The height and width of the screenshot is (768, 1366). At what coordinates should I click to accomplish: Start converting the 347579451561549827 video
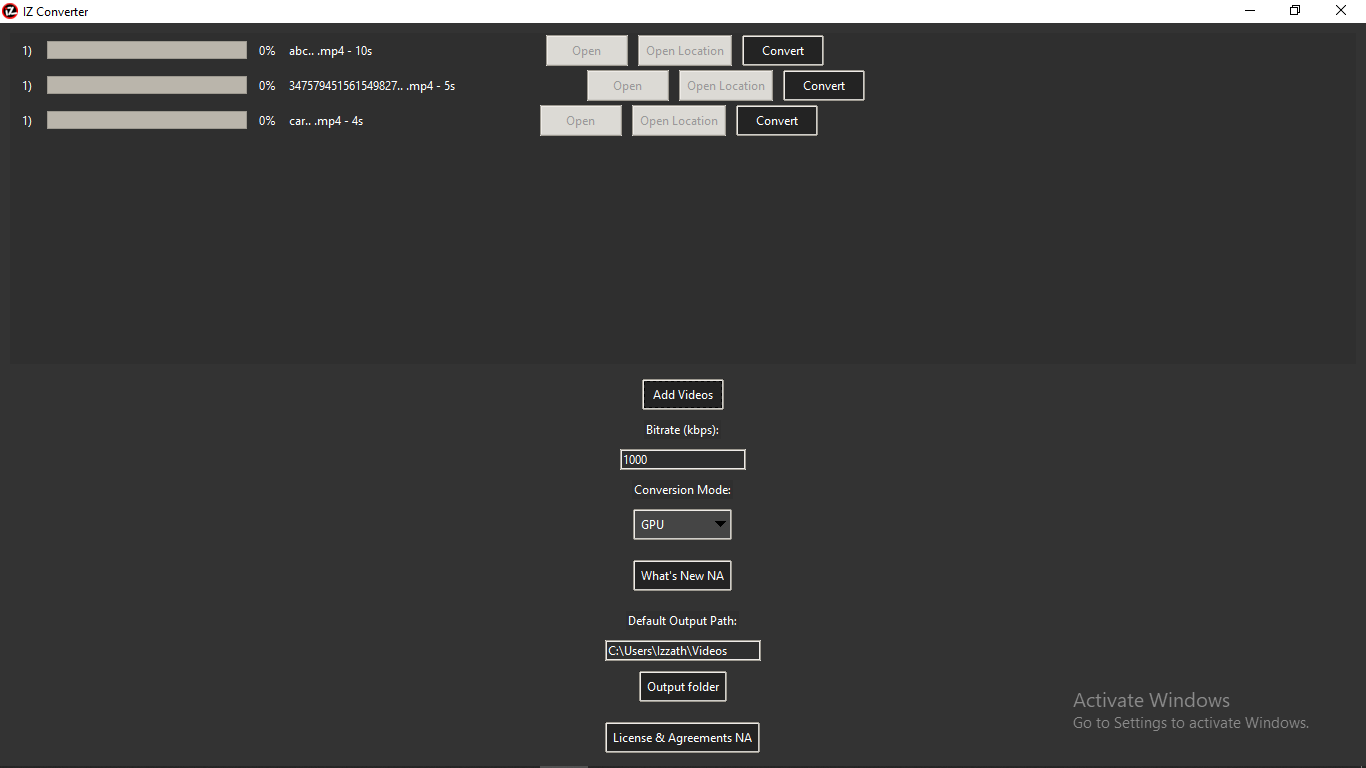click(823, 85)
